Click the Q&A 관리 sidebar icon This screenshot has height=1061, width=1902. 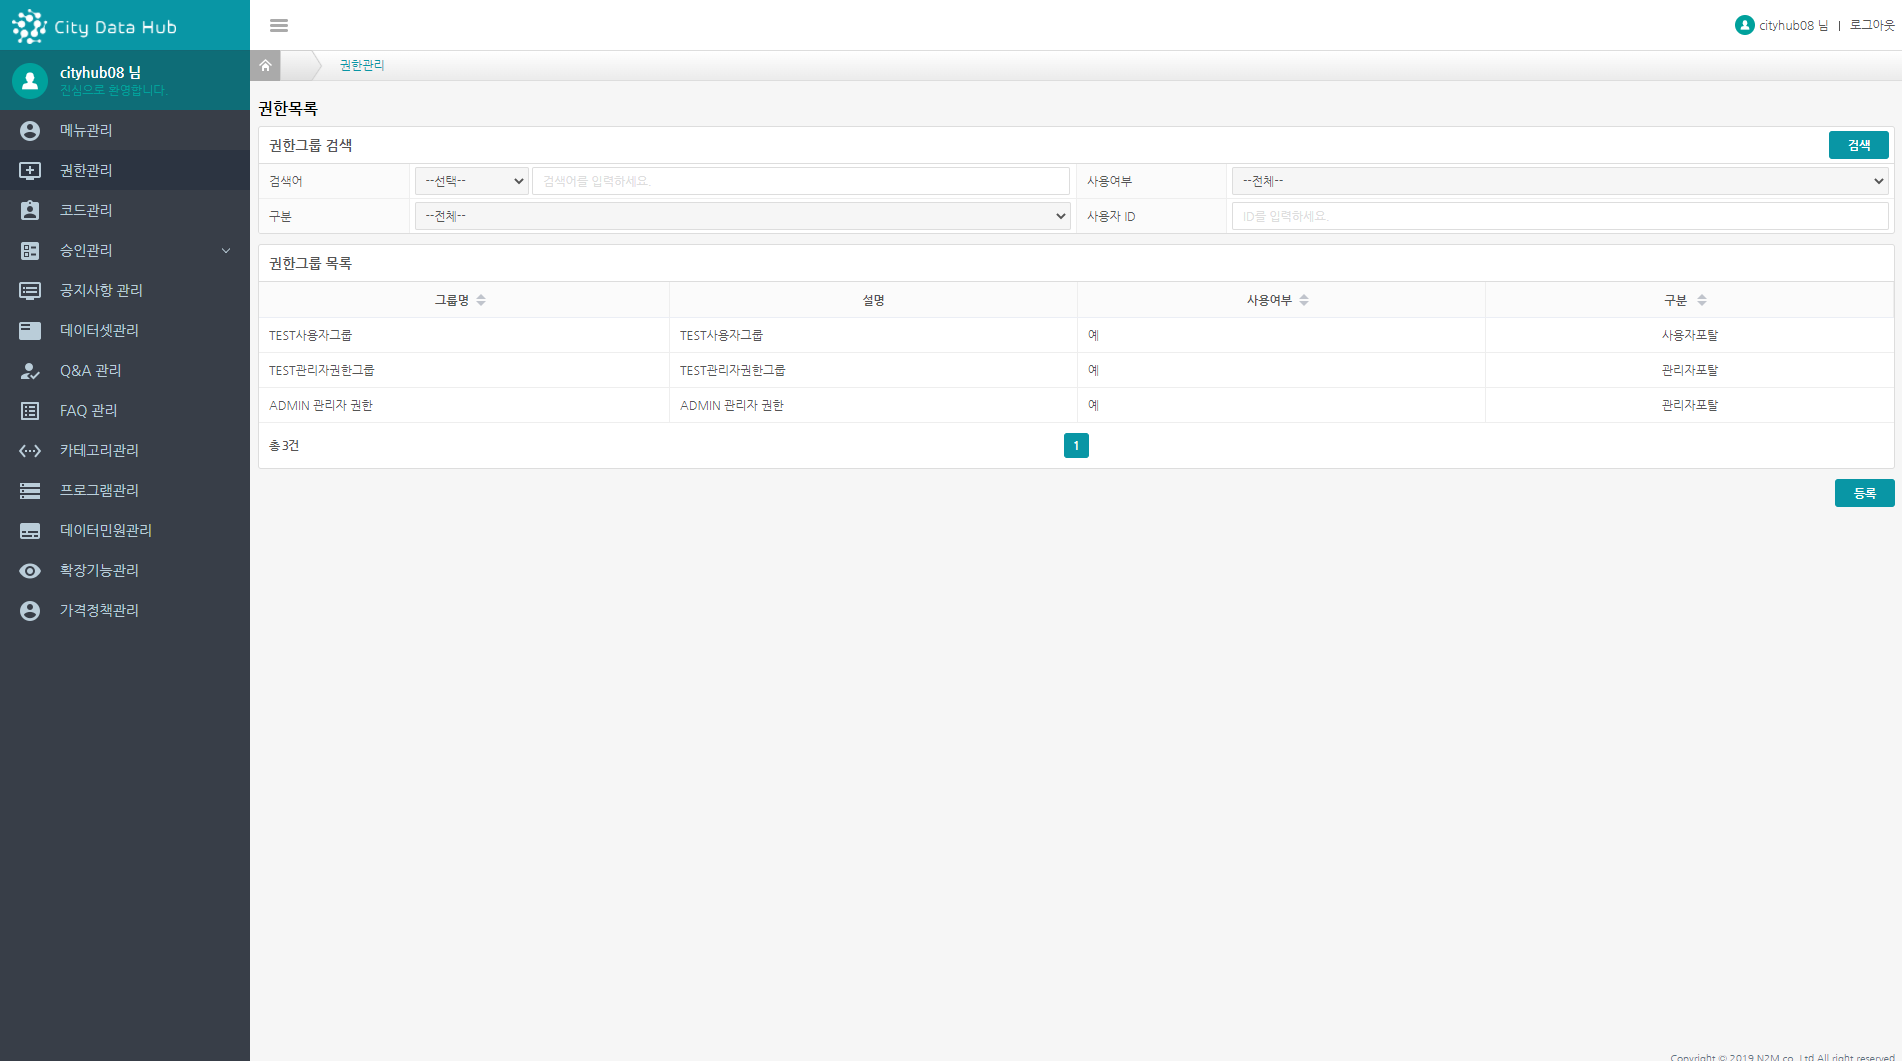click(x=30, y=371)
